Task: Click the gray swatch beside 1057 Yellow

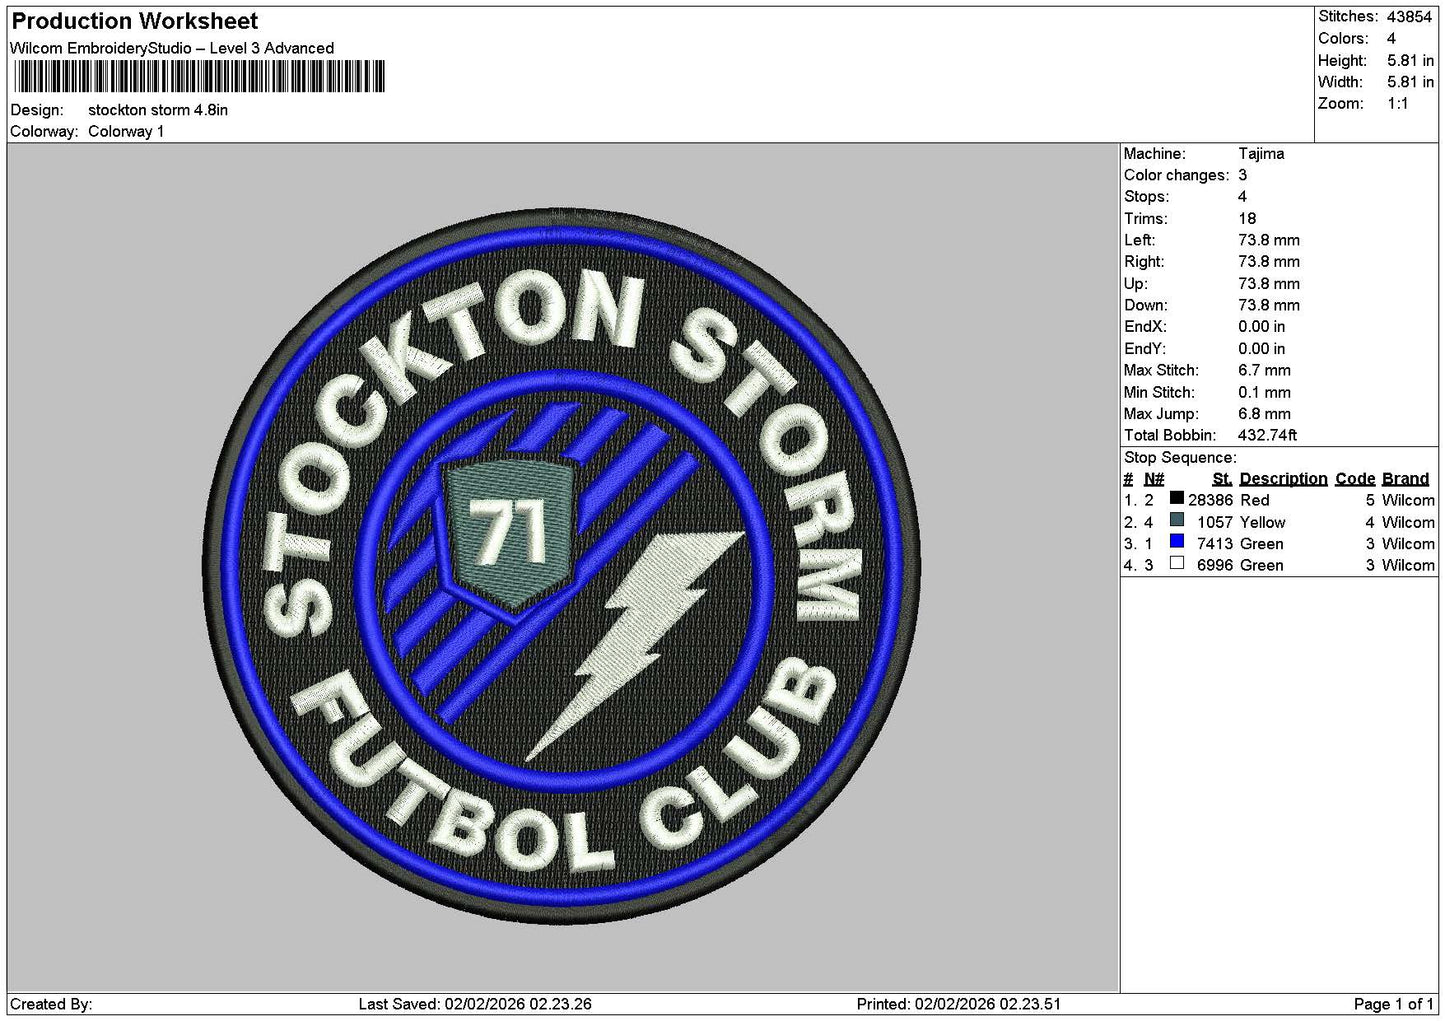Action: pyautogui.click(x=1177, y=520)
